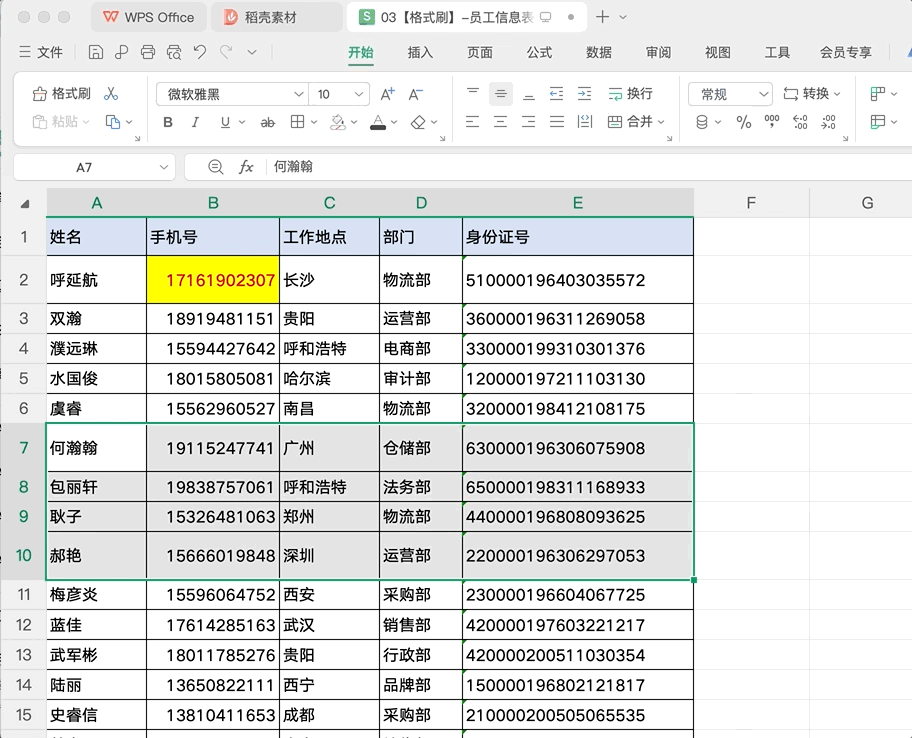Click the align right icon
This screenshot has height=738, width=912.
pos(529,122)
